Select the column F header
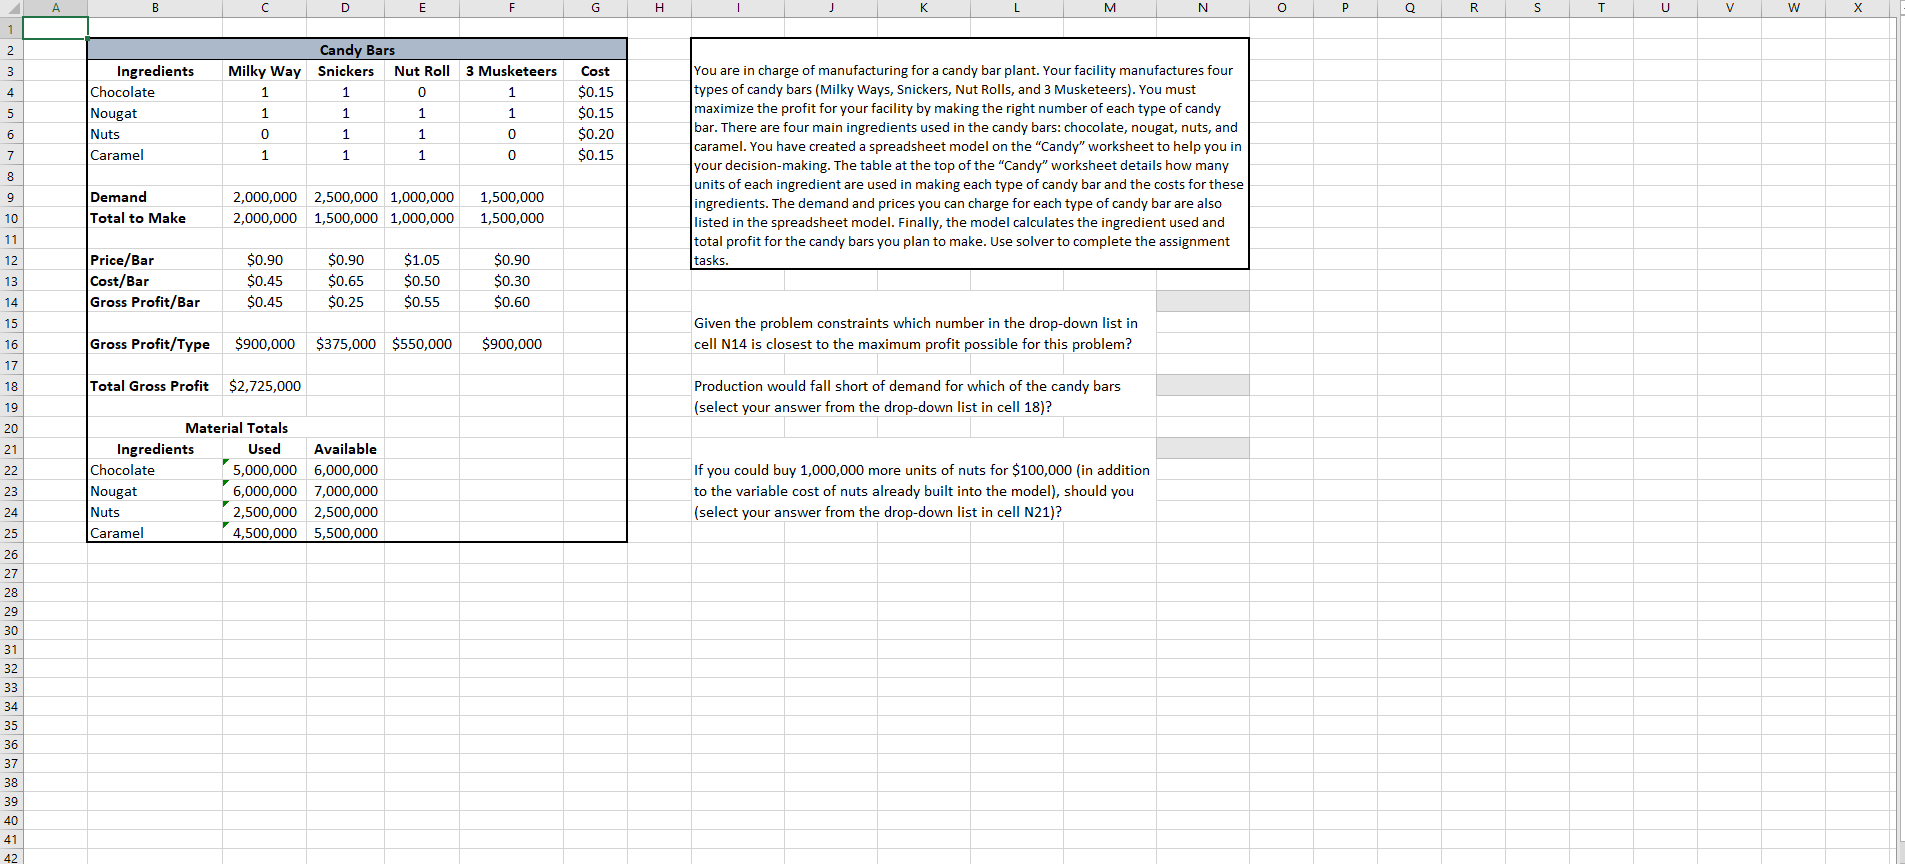The width and height of the screenshot is (1905, 864). point(511,8)
